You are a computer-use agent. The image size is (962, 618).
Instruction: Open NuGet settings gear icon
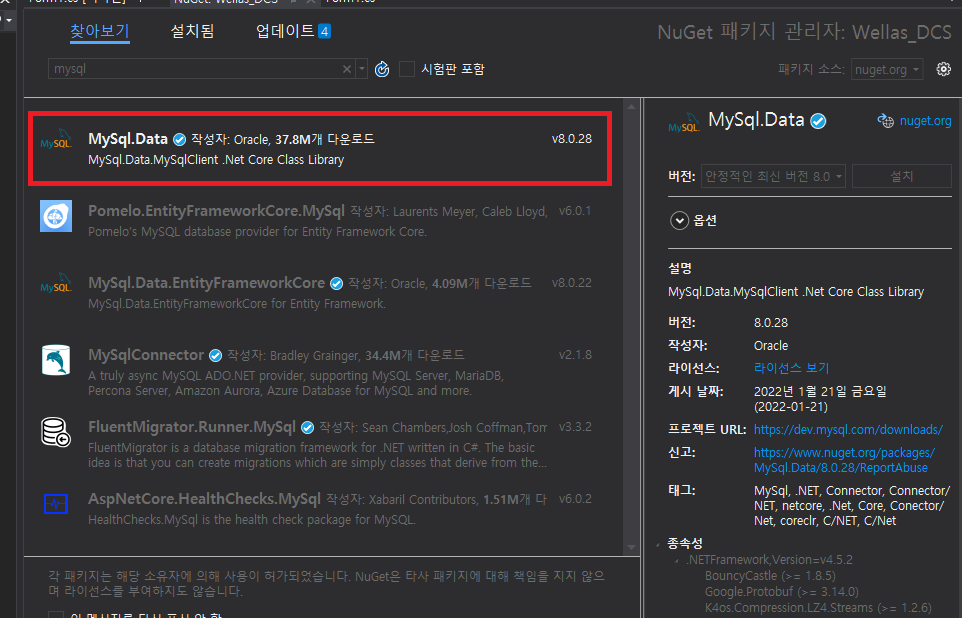pos(944,69)
